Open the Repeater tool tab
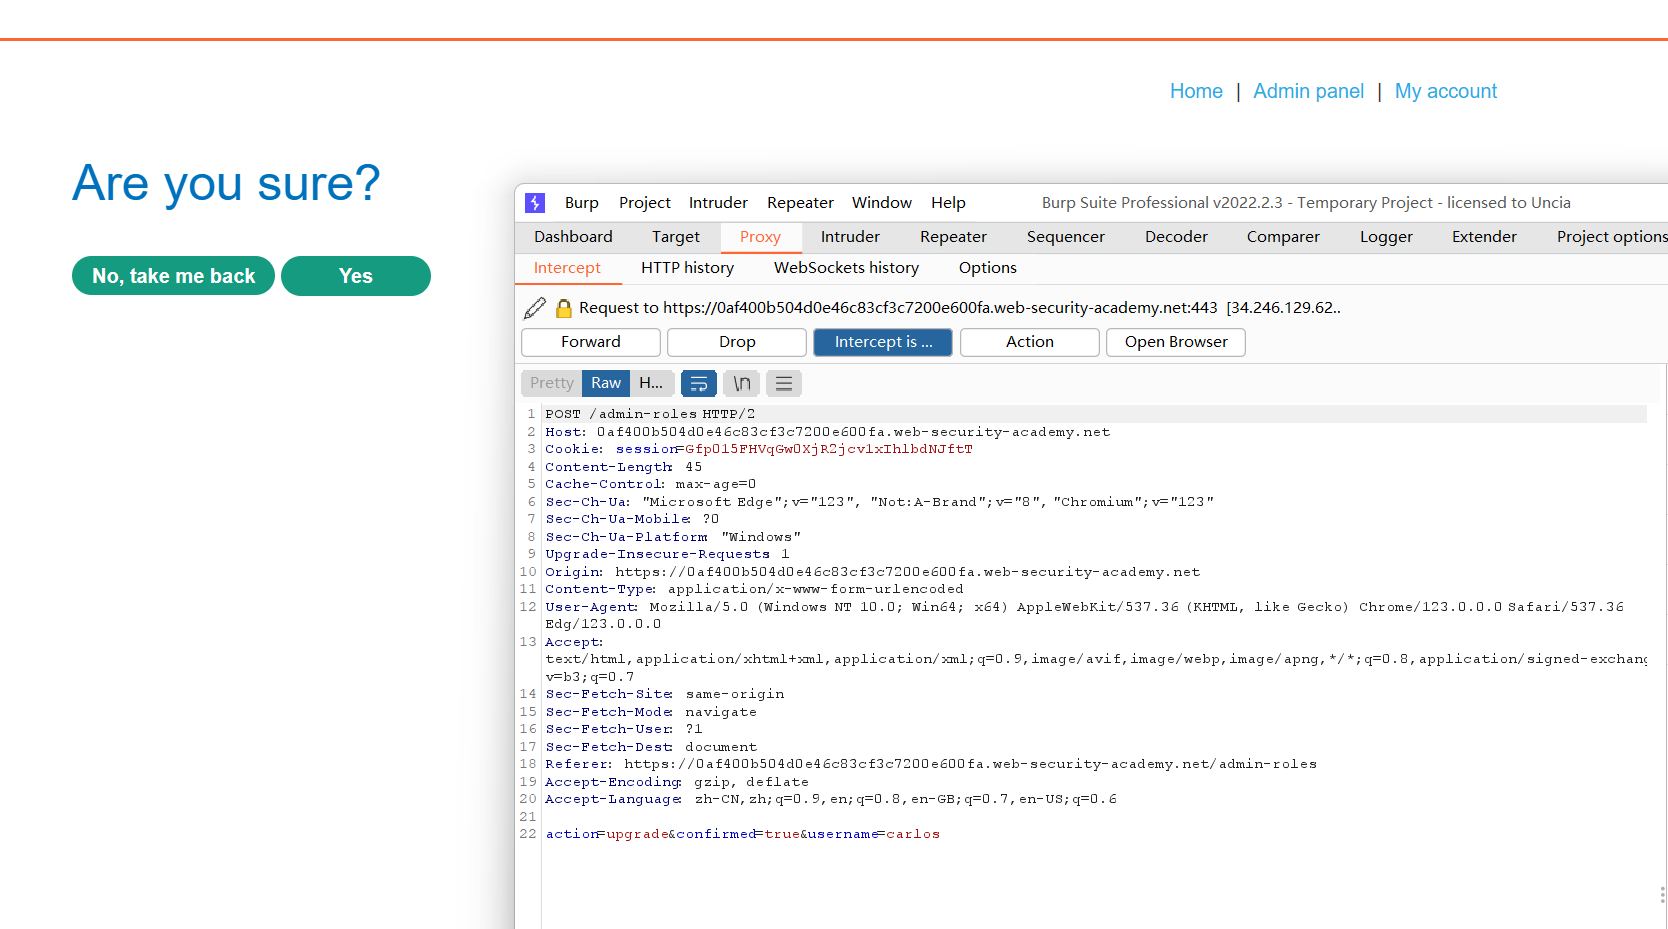 [x=952, y=237]
